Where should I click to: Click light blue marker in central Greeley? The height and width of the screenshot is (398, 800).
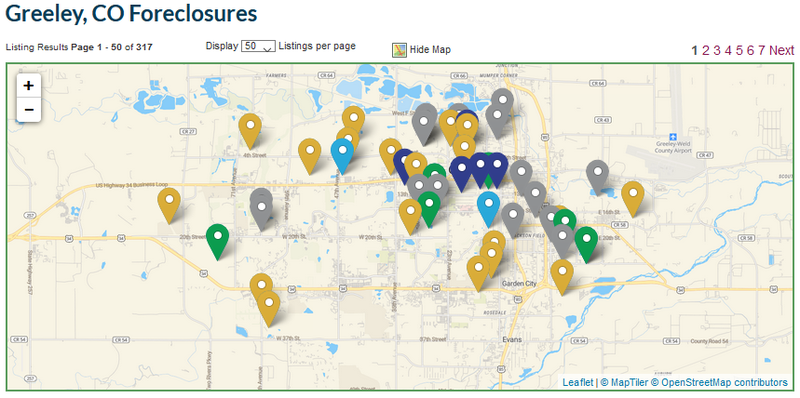tap(489, 209)
